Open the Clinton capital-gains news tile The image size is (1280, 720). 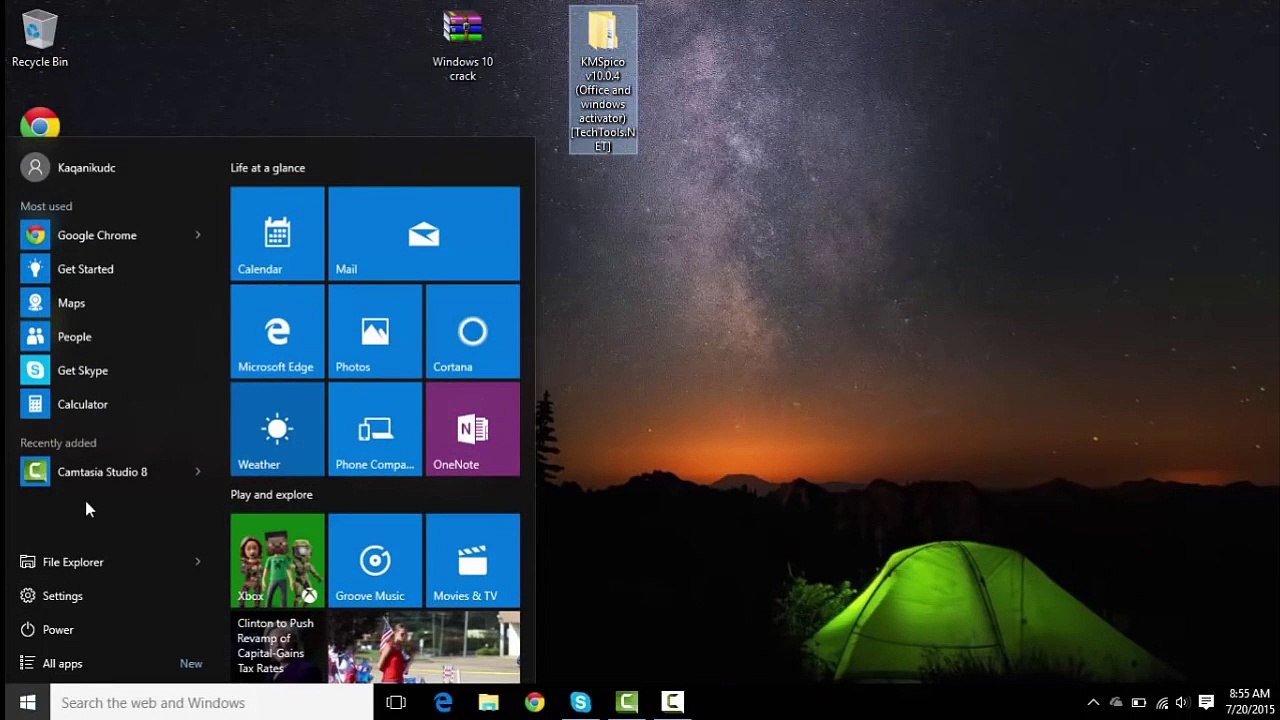tap(277, 647)
